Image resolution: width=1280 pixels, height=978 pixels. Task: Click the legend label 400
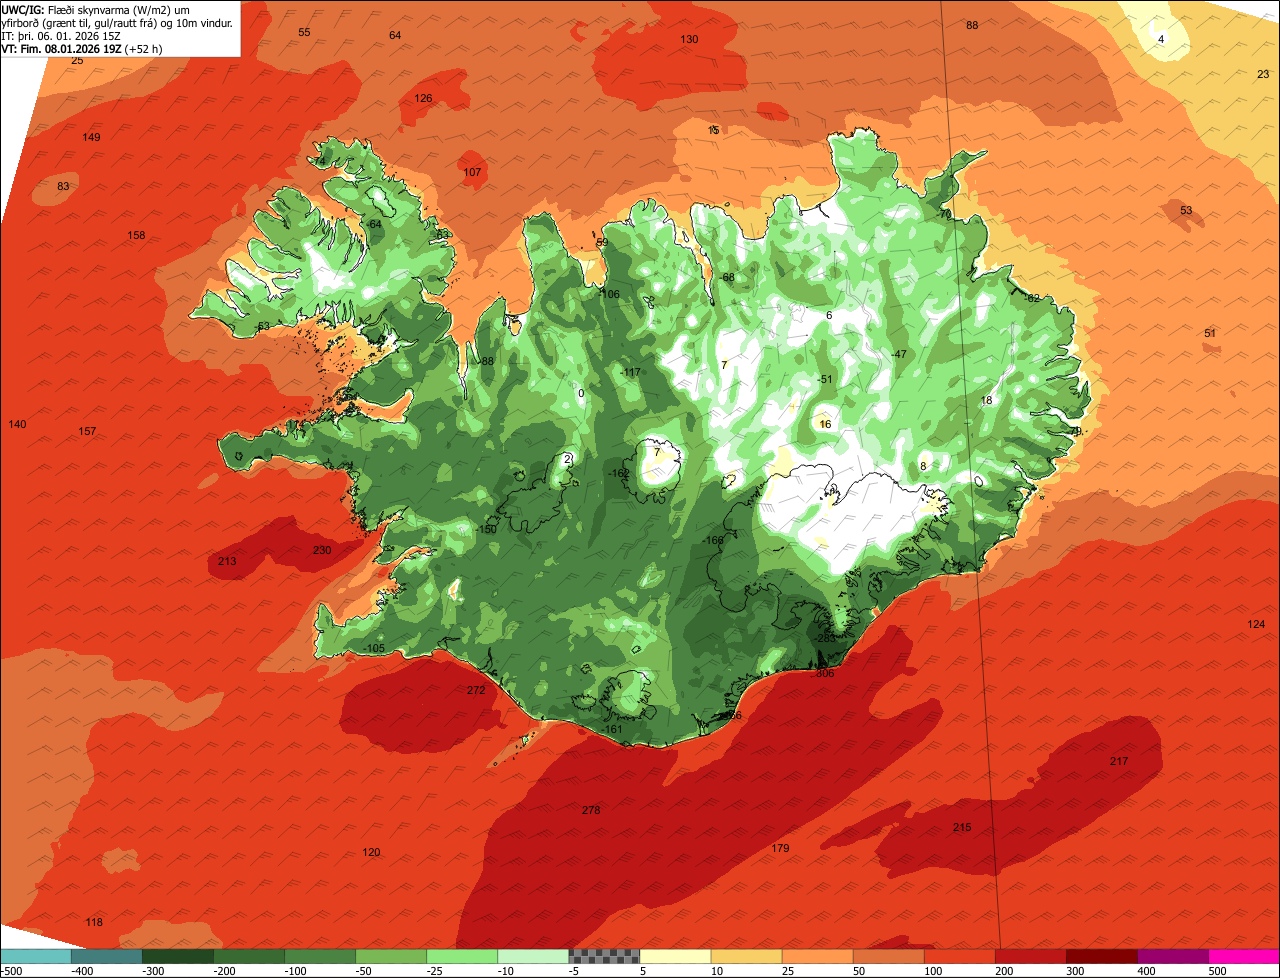tap(1146, 971)
